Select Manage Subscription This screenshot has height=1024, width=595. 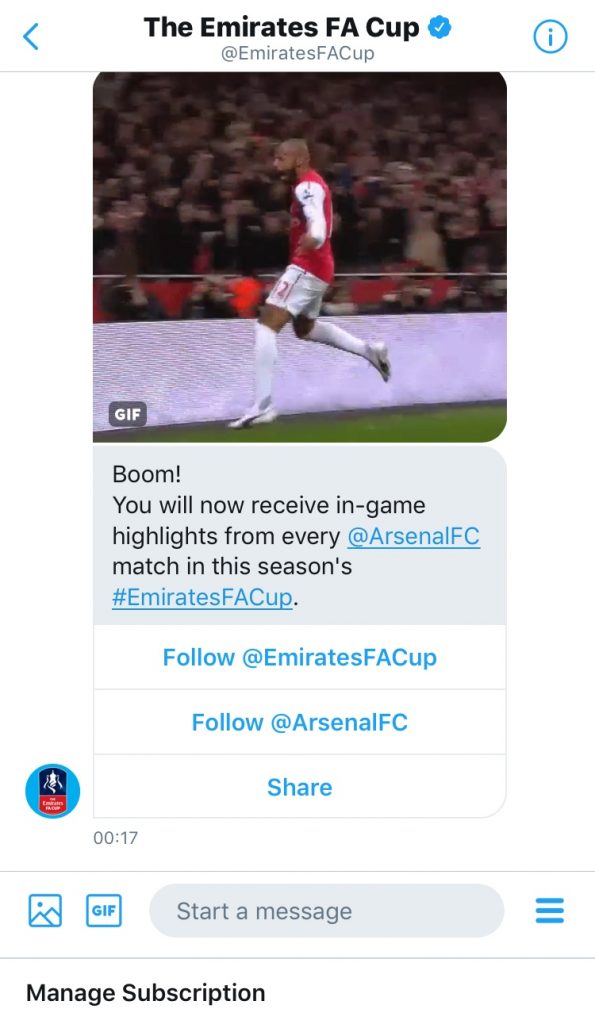point(148,992)
